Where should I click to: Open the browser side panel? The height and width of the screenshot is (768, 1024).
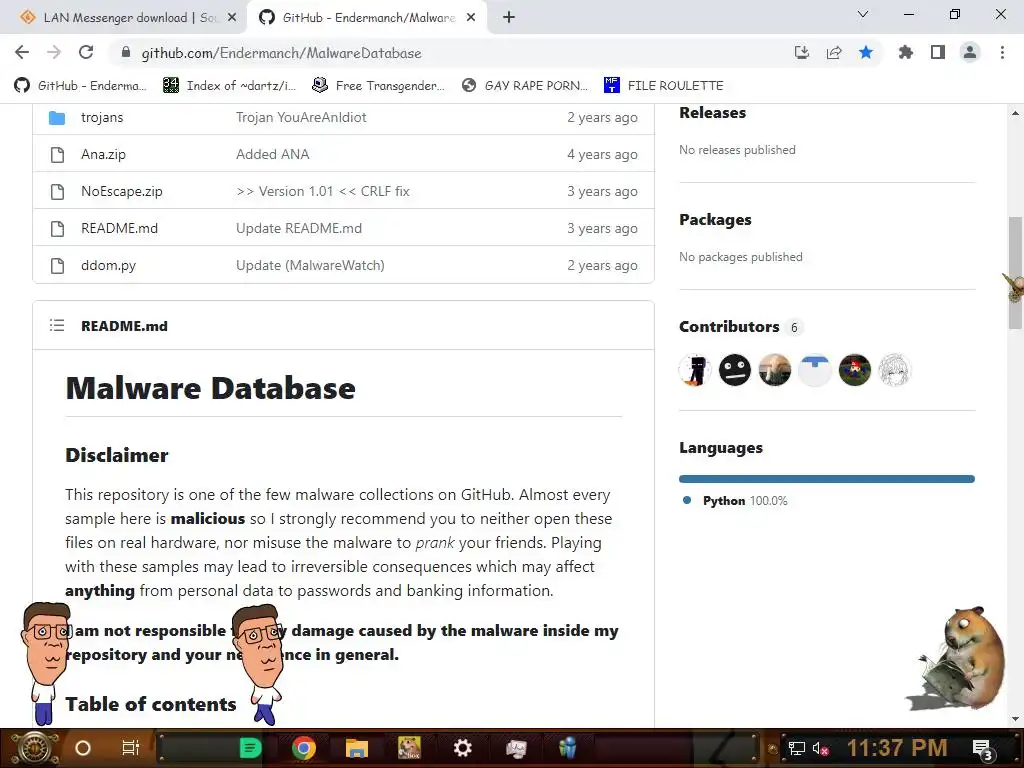(938, 52)
